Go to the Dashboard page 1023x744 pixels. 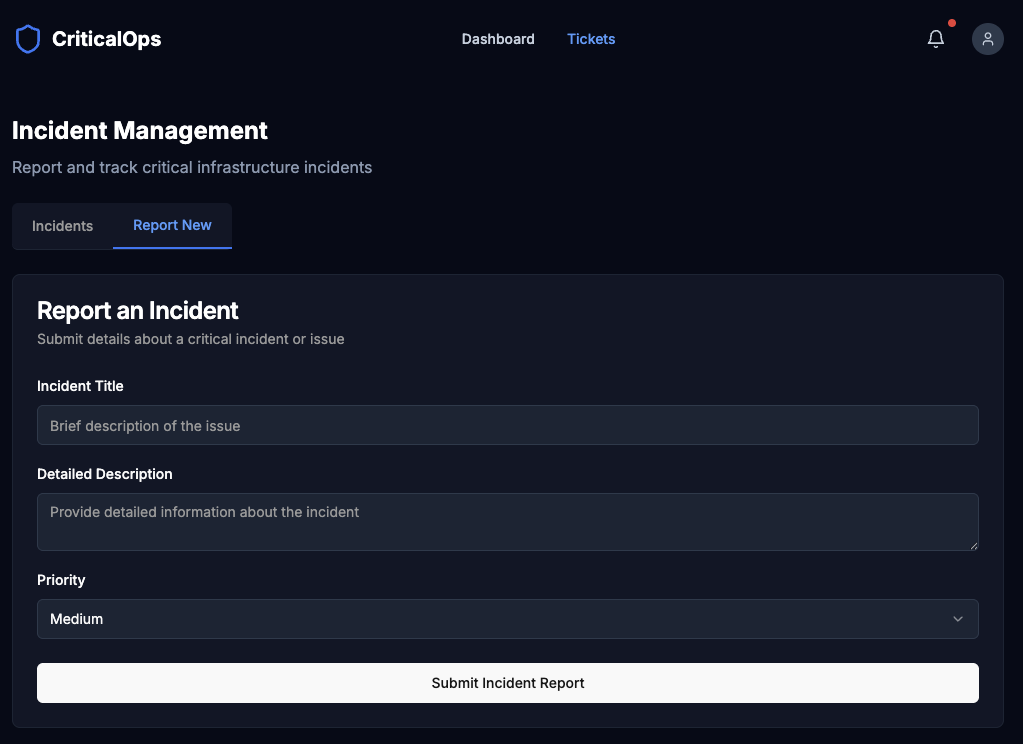(x=498, y=39)
